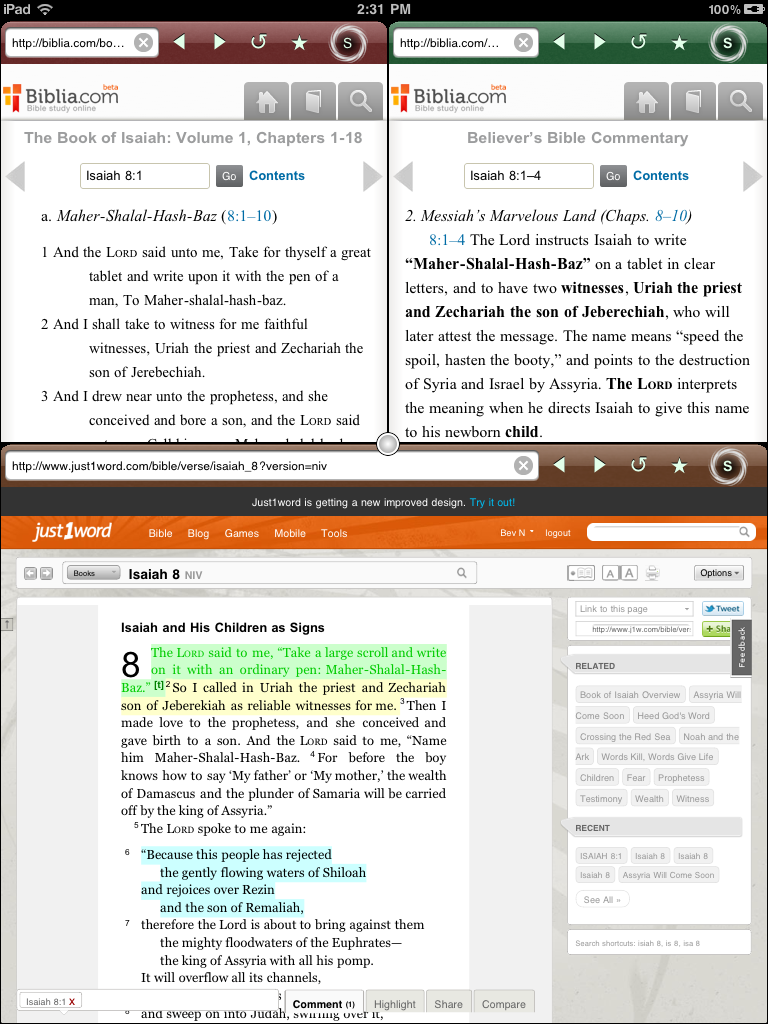Click the just1word site search box
768x1024 pixels.
(671, 532)
